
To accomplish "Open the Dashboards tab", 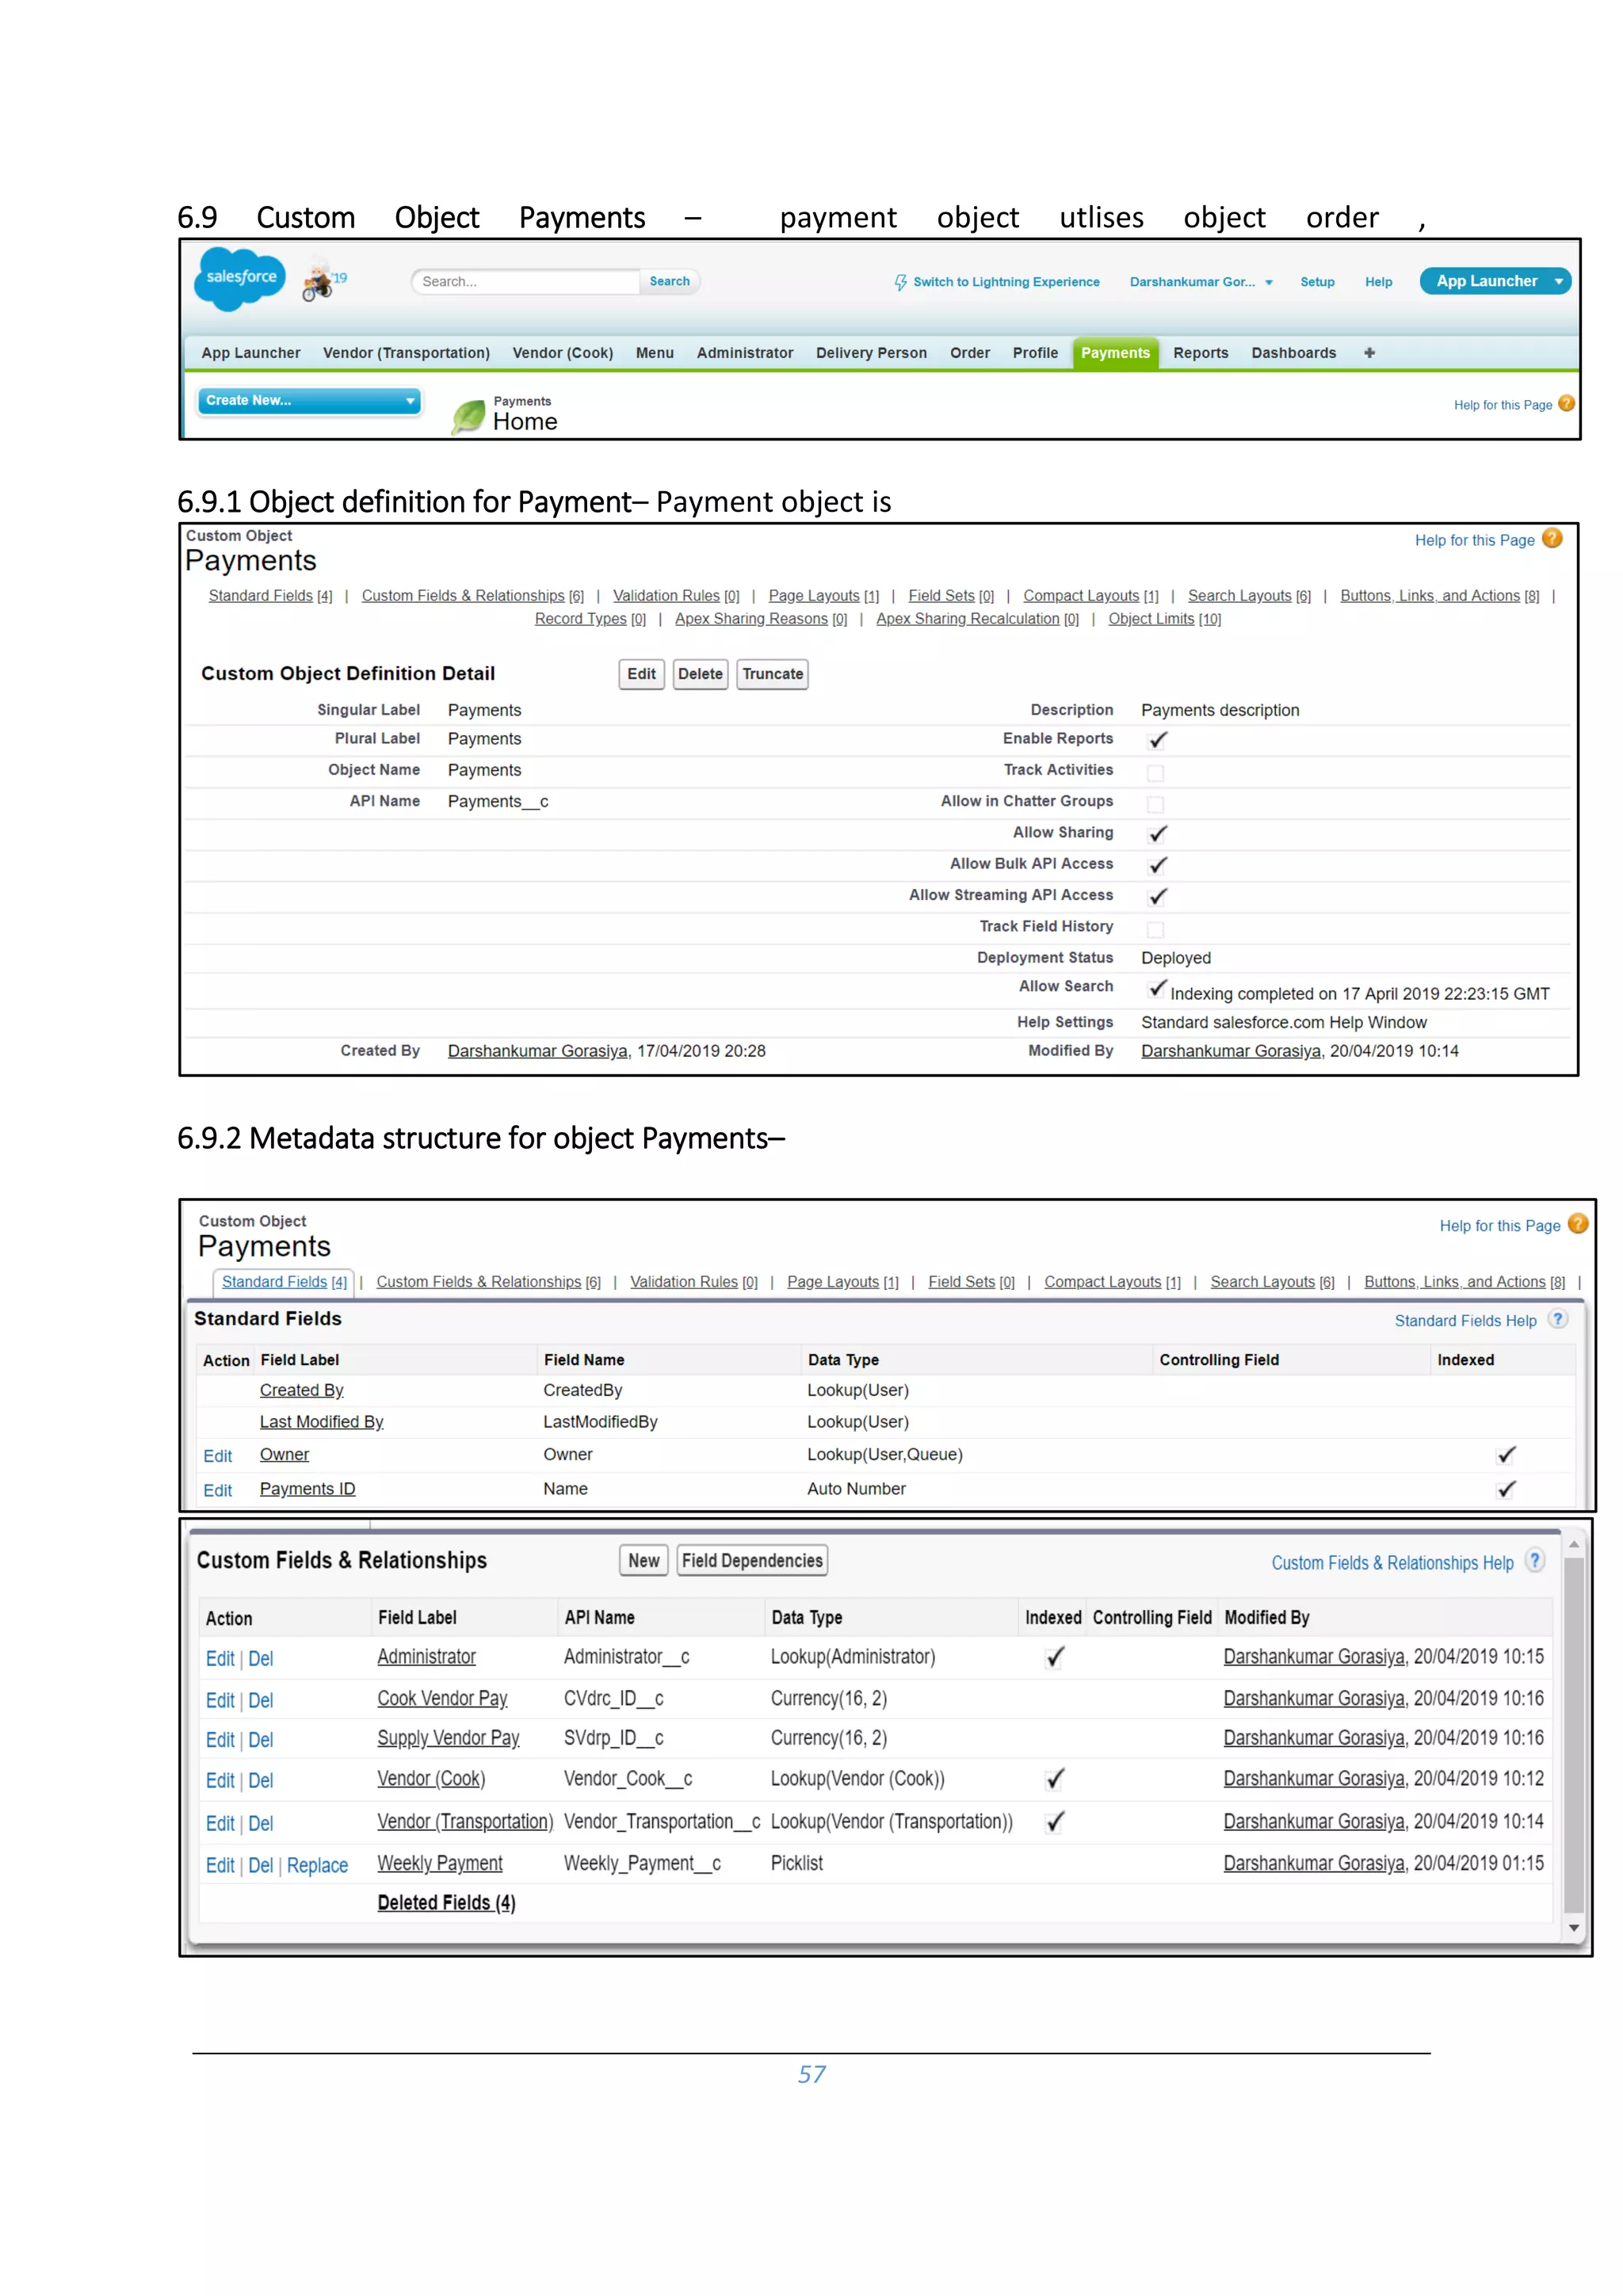I will 1293,353.
